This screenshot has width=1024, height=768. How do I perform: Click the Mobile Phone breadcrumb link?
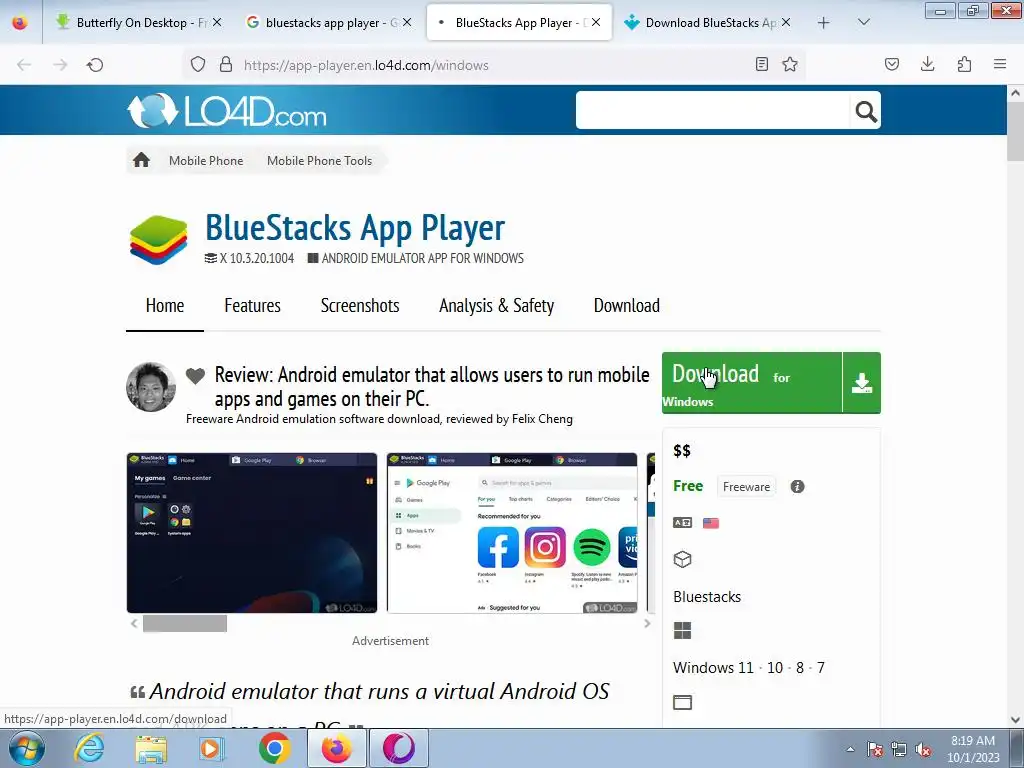[x=206, y=161]
